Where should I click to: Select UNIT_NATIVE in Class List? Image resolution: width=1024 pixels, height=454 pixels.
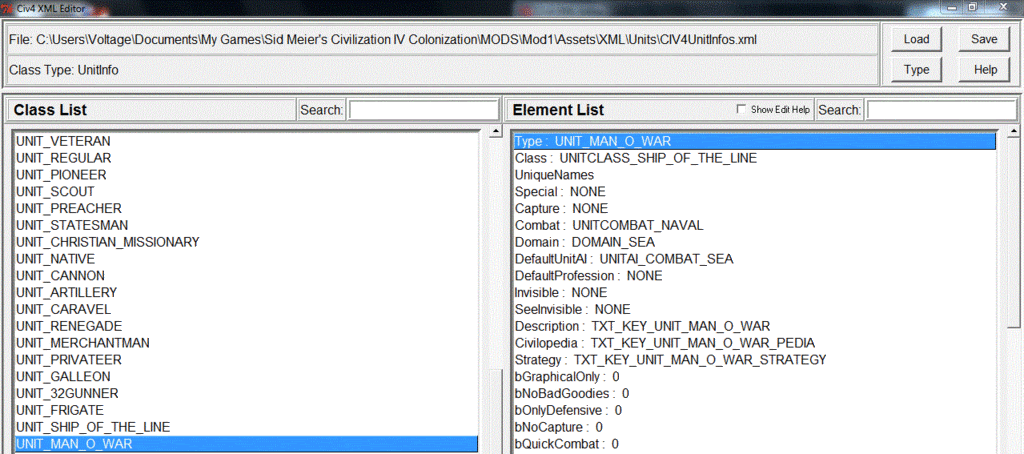246,259
